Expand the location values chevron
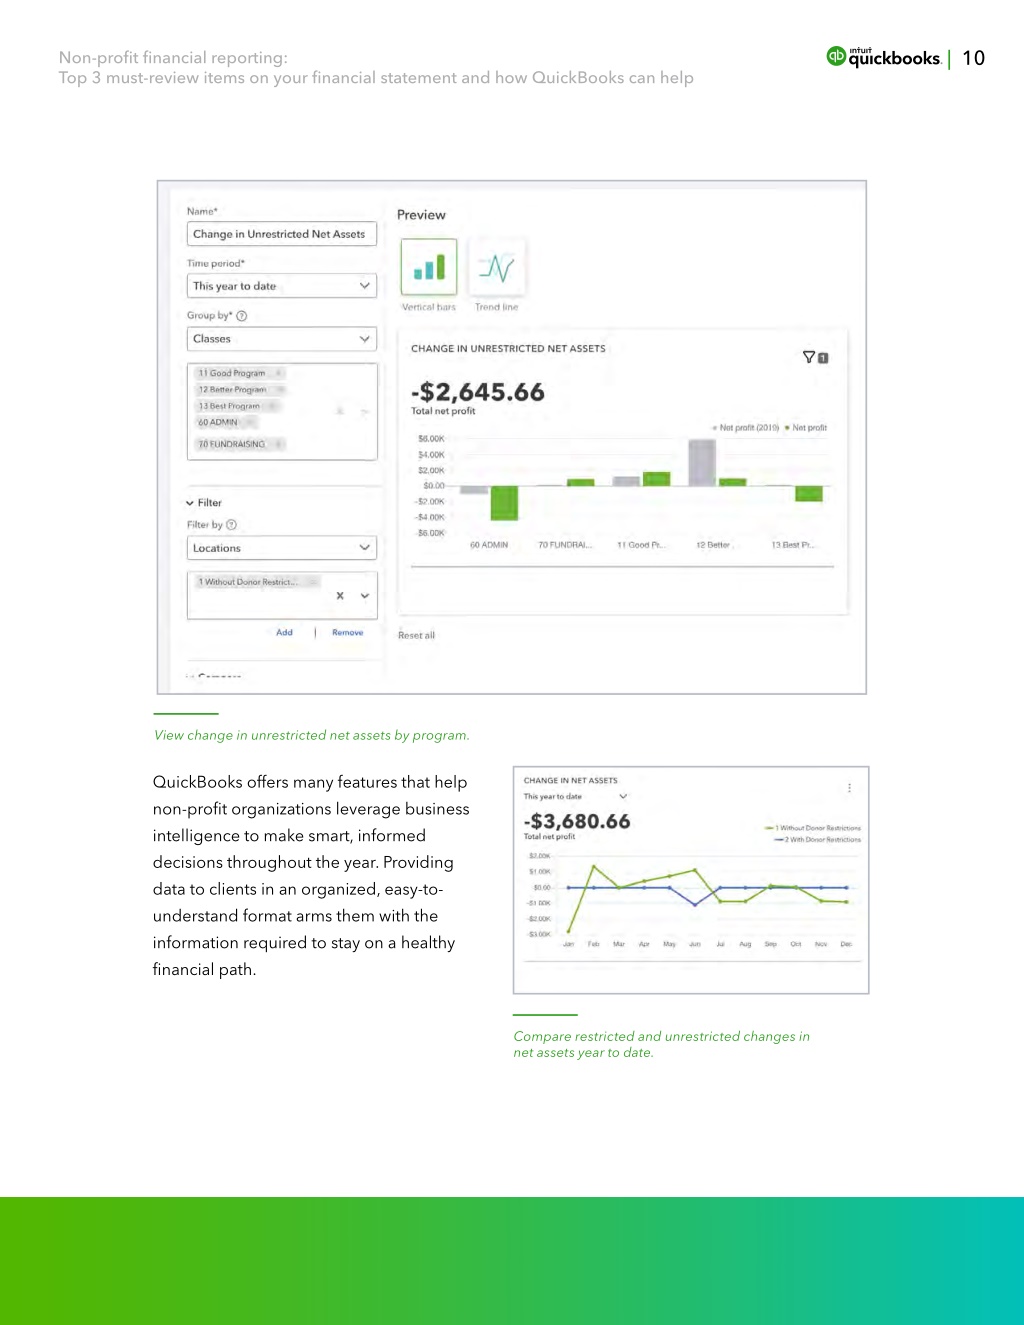This screenshot has width=1024, height=1325. click(x=365, y=596)
